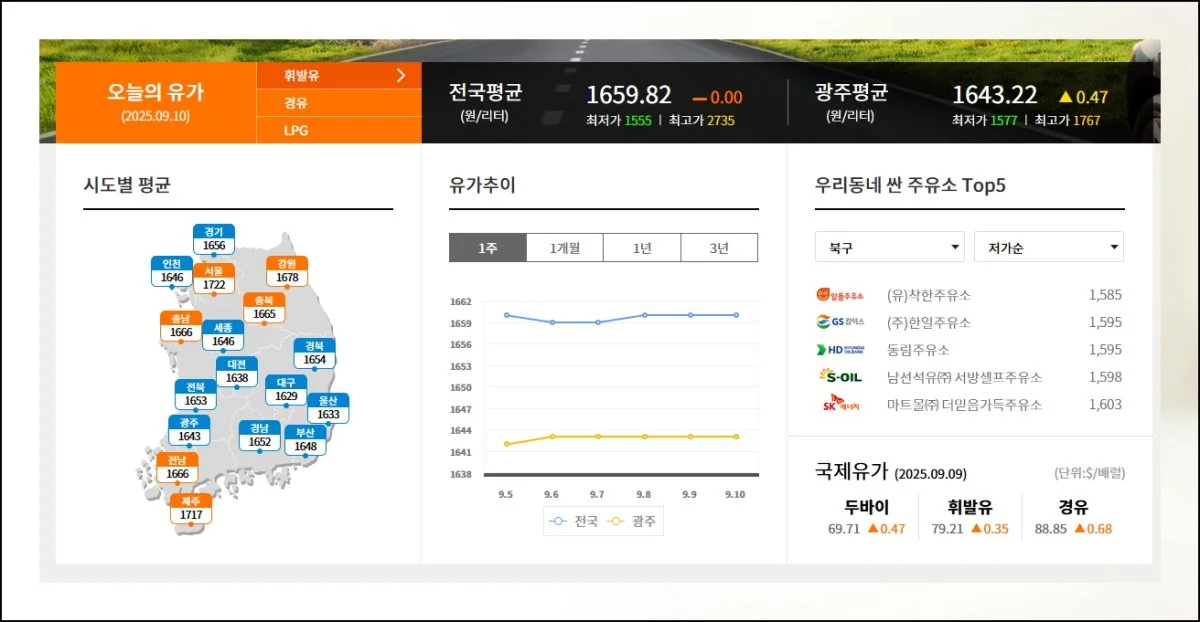This screenshot has height=622, width=1200.
Task: Open the (유)착한주유소 station link
Action: pos(928,295)
